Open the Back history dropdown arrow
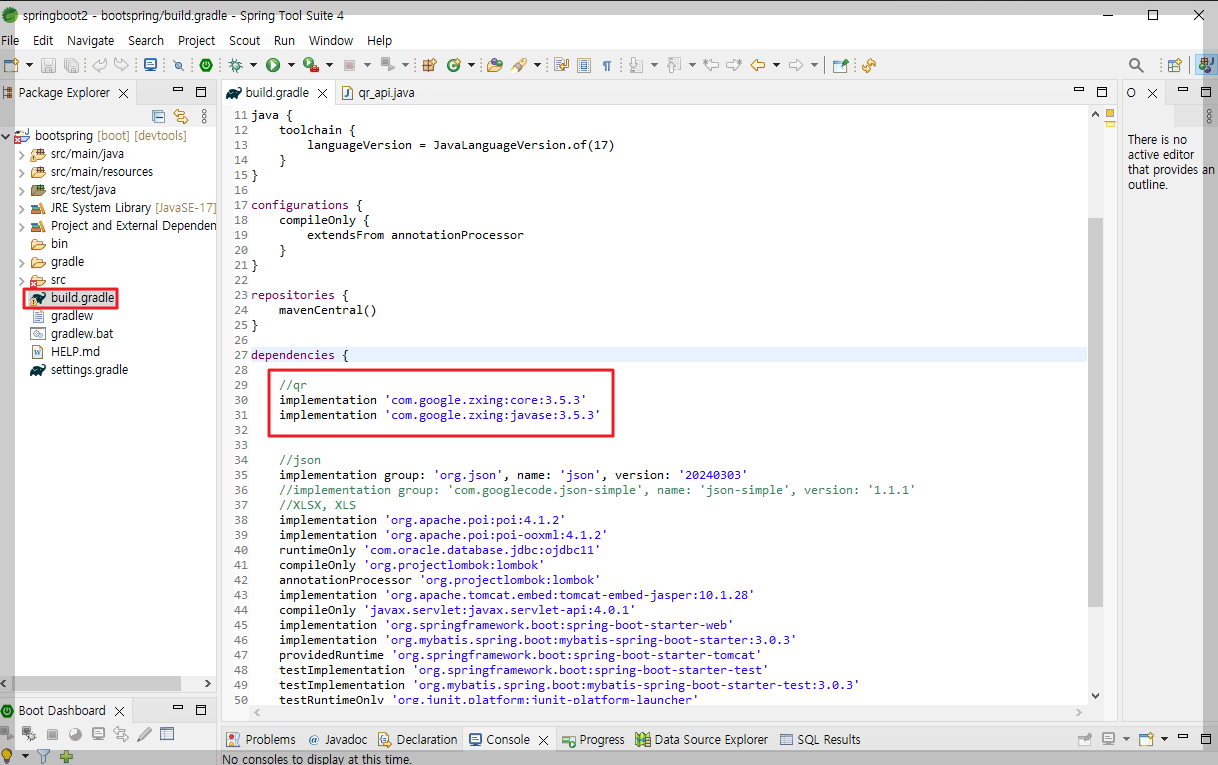The height and width of the screenshot is (765, 1218). pos(776,65)
